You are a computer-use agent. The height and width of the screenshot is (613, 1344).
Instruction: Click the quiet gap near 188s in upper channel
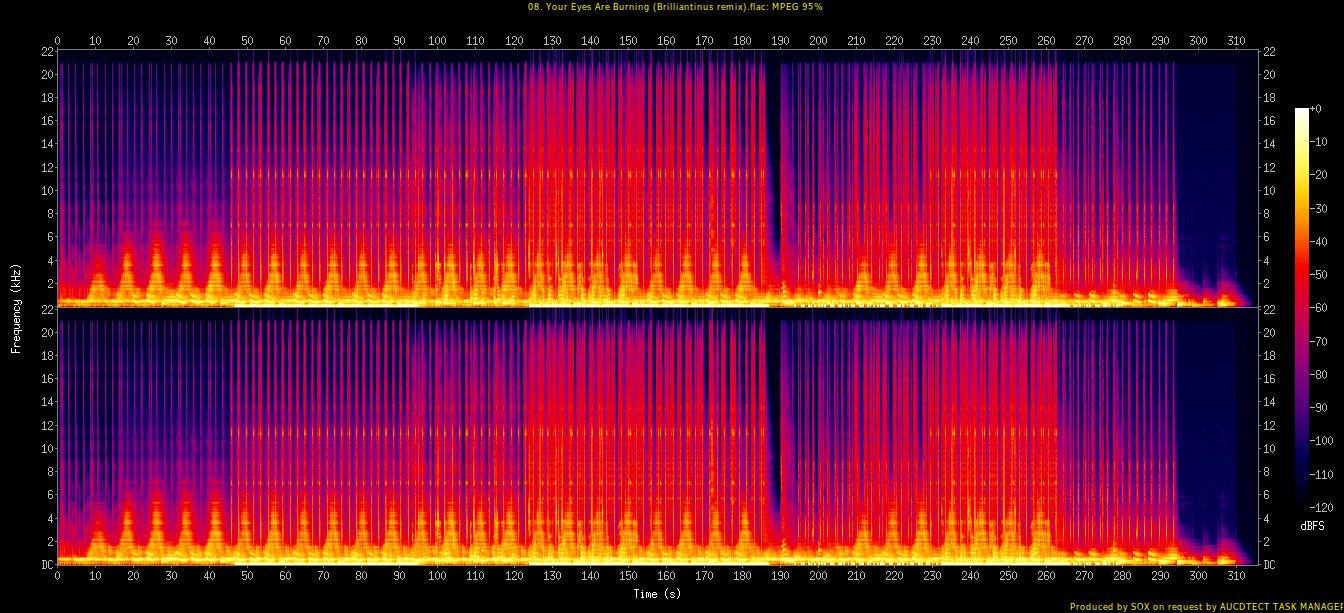point(772,150)
